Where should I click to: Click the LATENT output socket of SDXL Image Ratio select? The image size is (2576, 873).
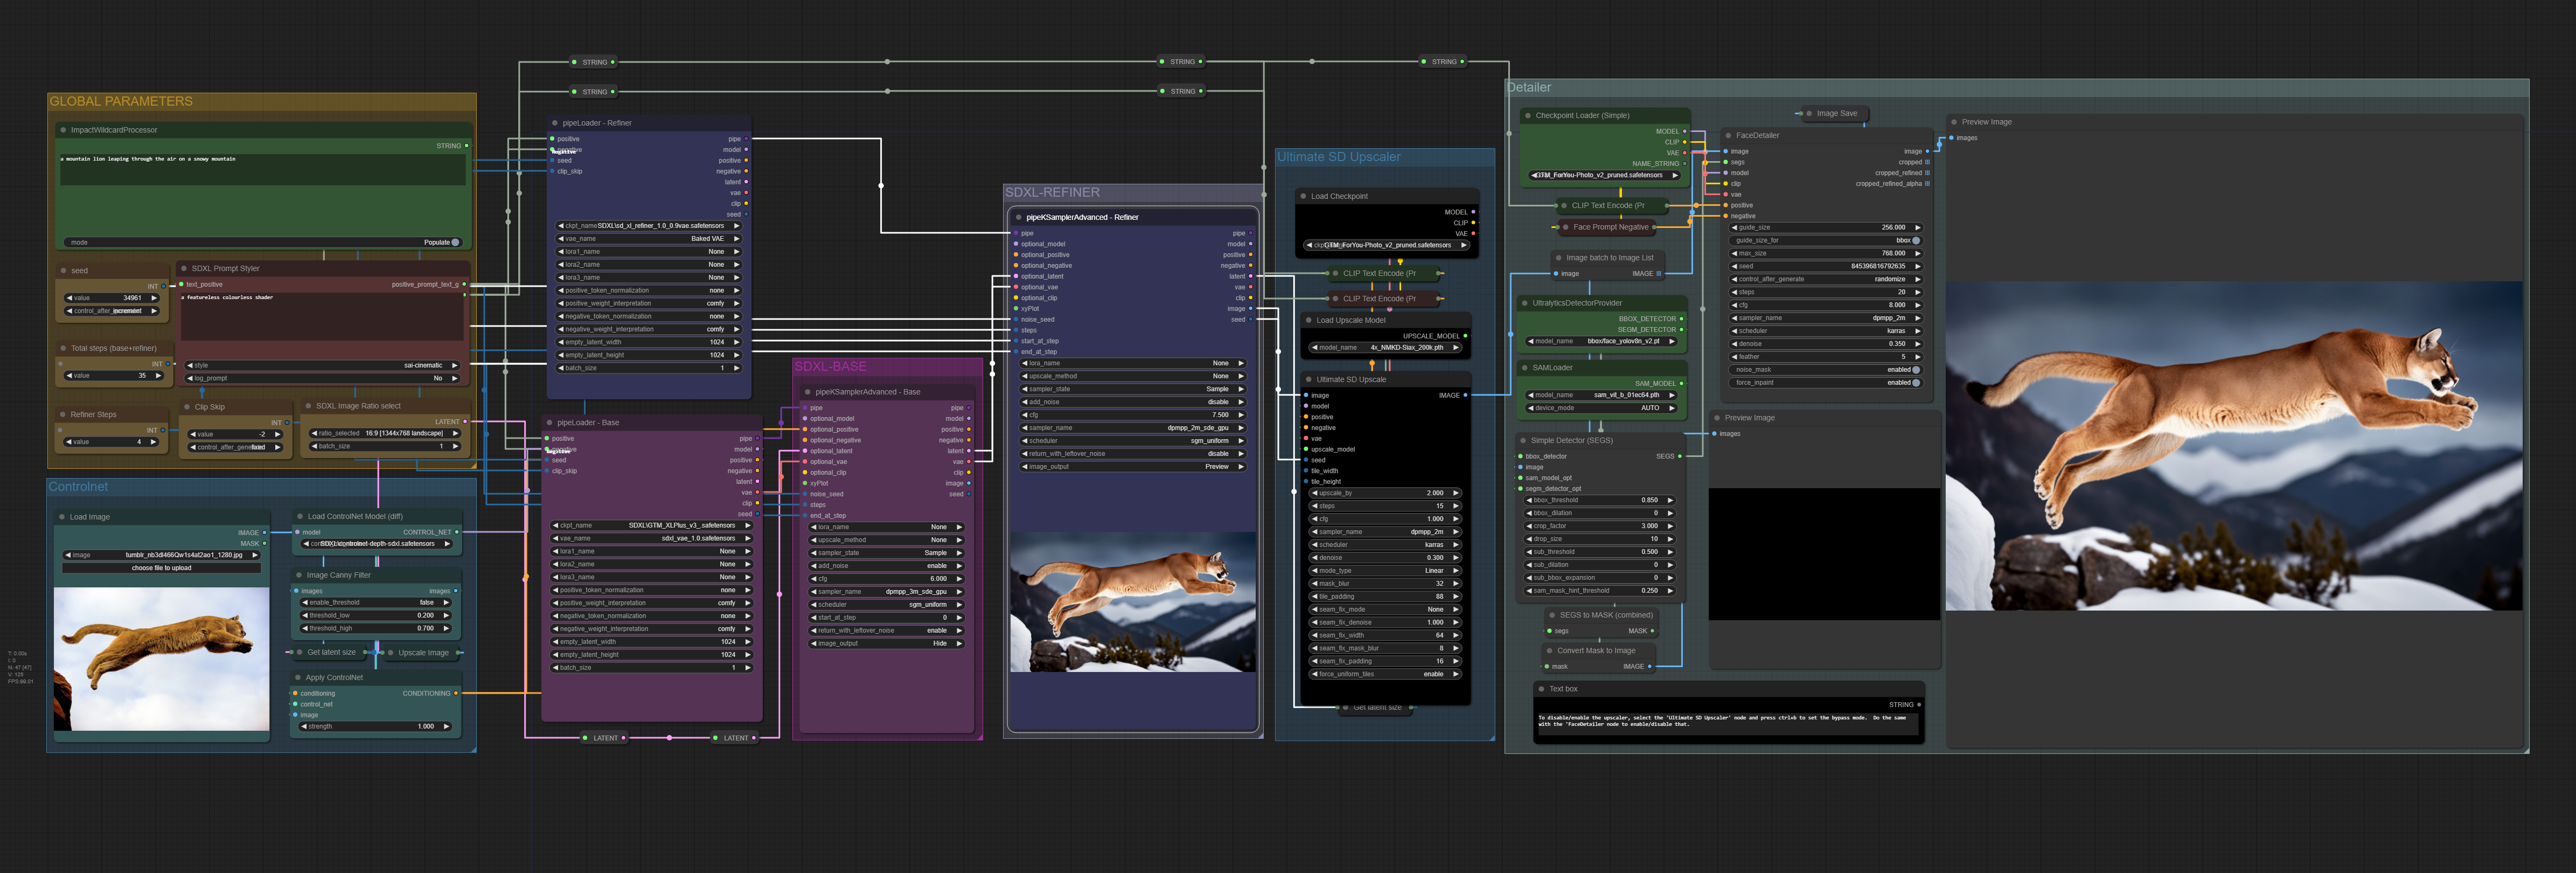pos(465,422)
